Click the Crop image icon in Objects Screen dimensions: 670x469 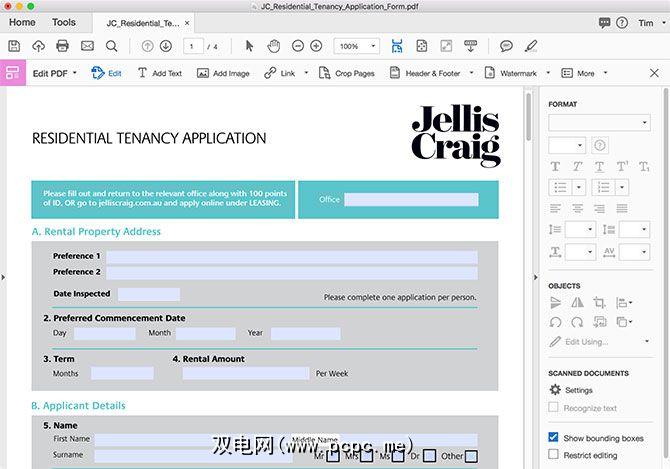pos(599,302)
